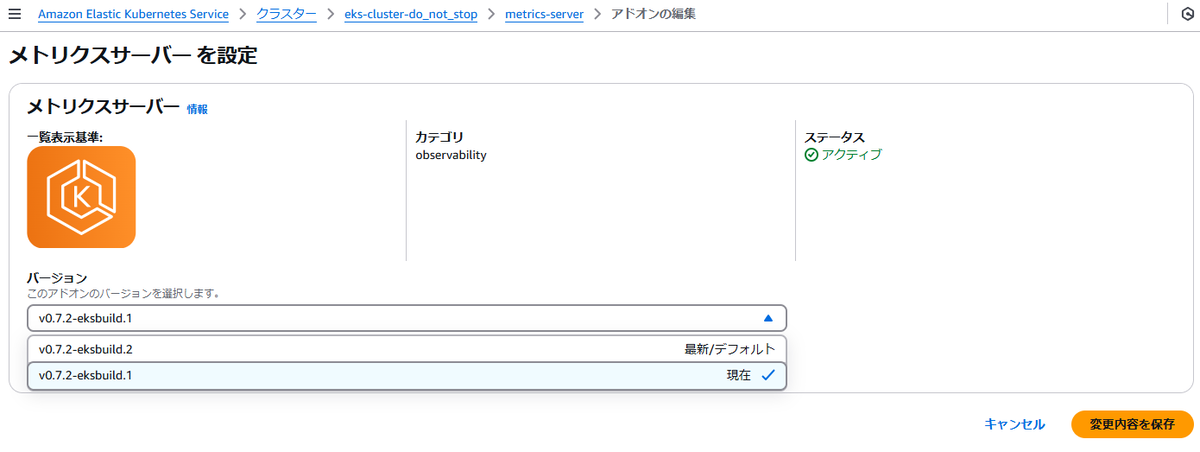Click the キャンセル button
Viewport: 1200px width, 452px height.
[1014, 424]
